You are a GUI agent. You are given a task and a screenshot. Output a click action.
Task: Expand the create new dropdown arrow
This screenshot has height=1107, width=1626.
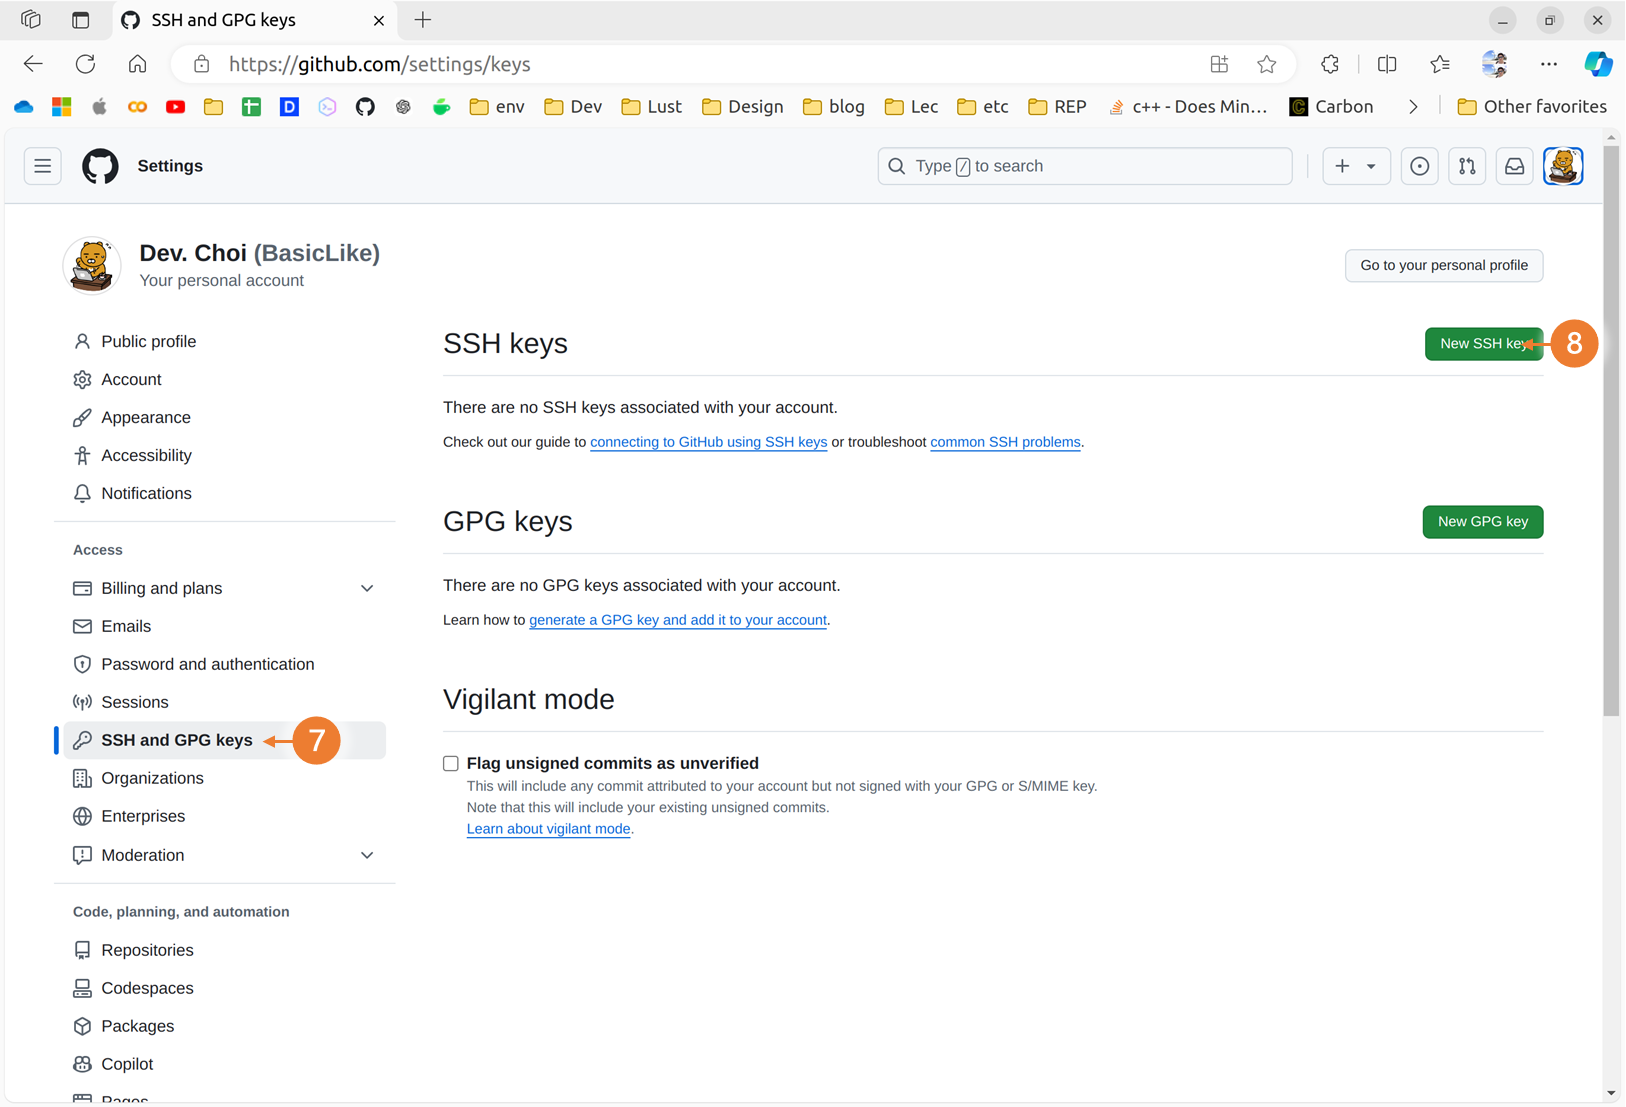(1371, 166)
